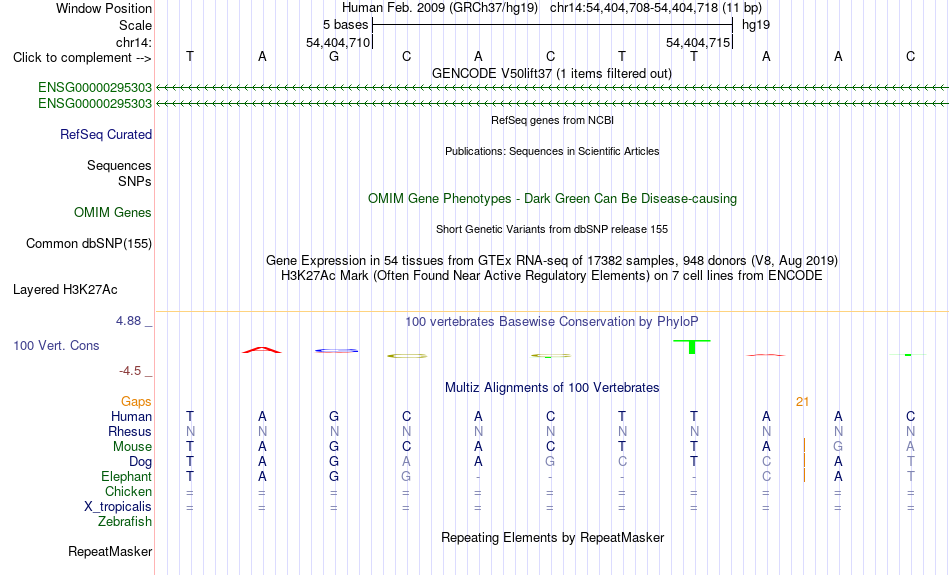Click the -4.5 conservation scale value

point(130,371)
